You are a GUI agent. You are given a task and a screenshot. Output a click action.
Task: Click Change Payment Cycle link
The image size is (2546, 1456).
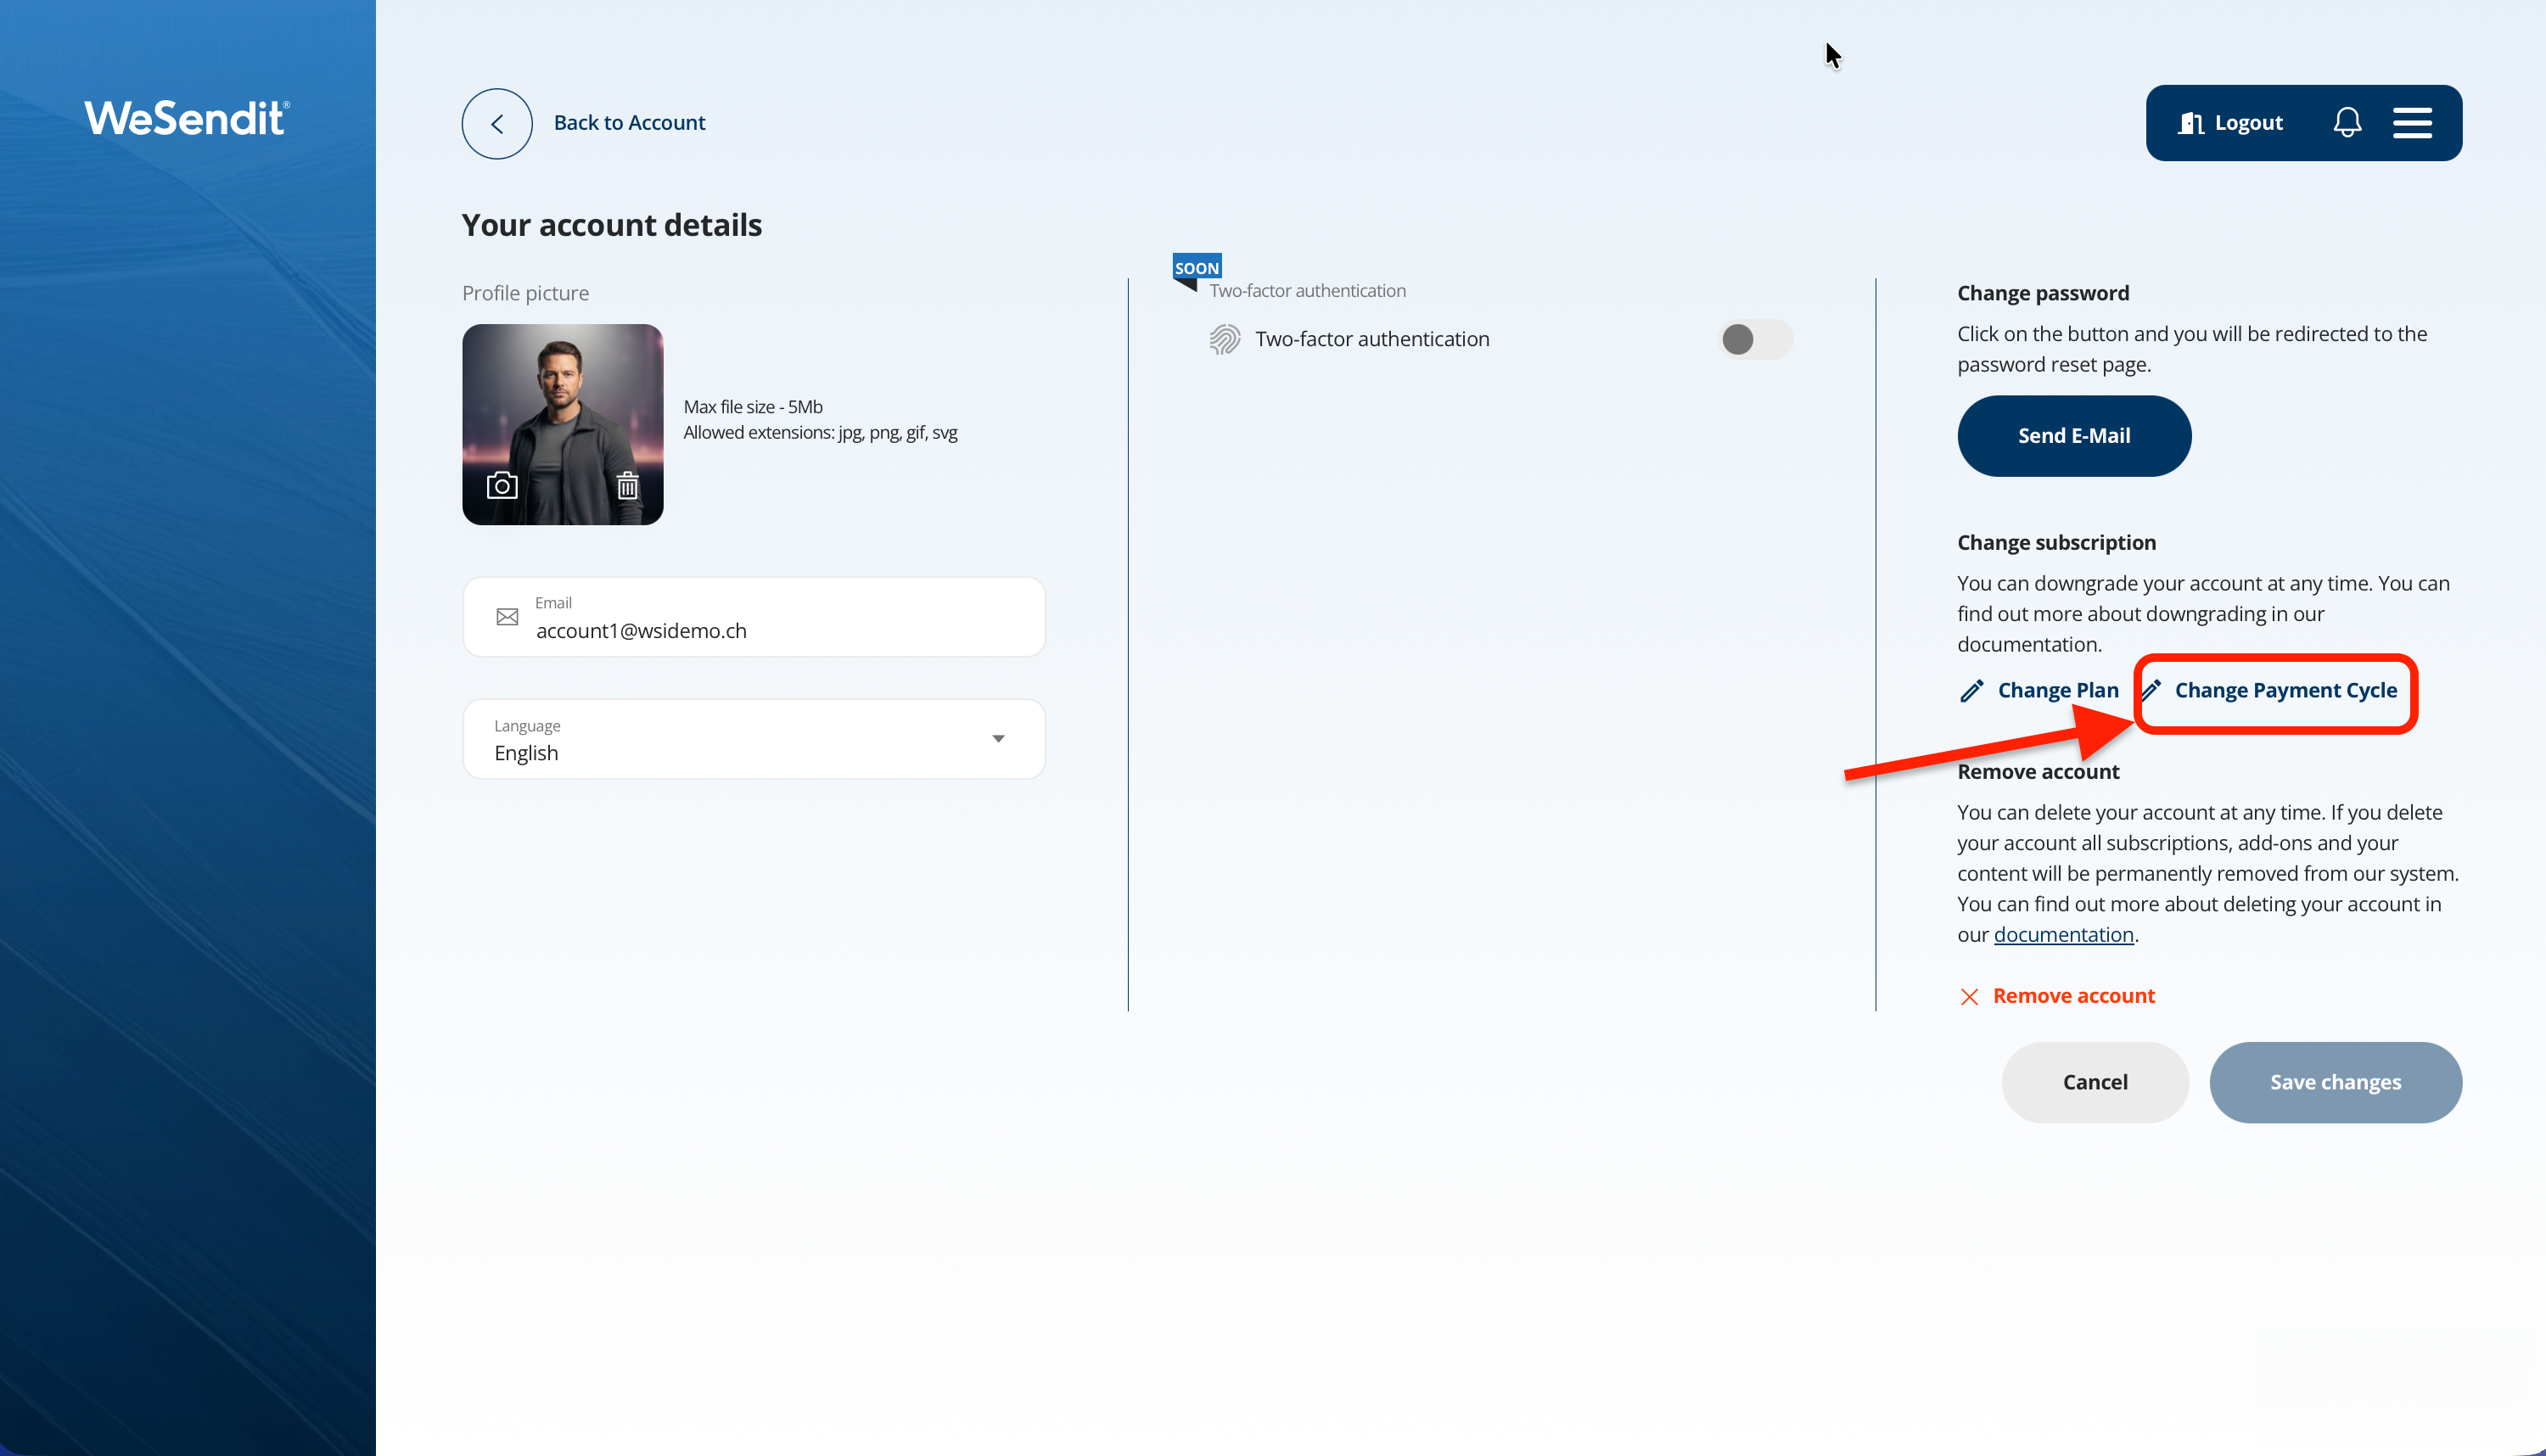tap(2285, 690)
